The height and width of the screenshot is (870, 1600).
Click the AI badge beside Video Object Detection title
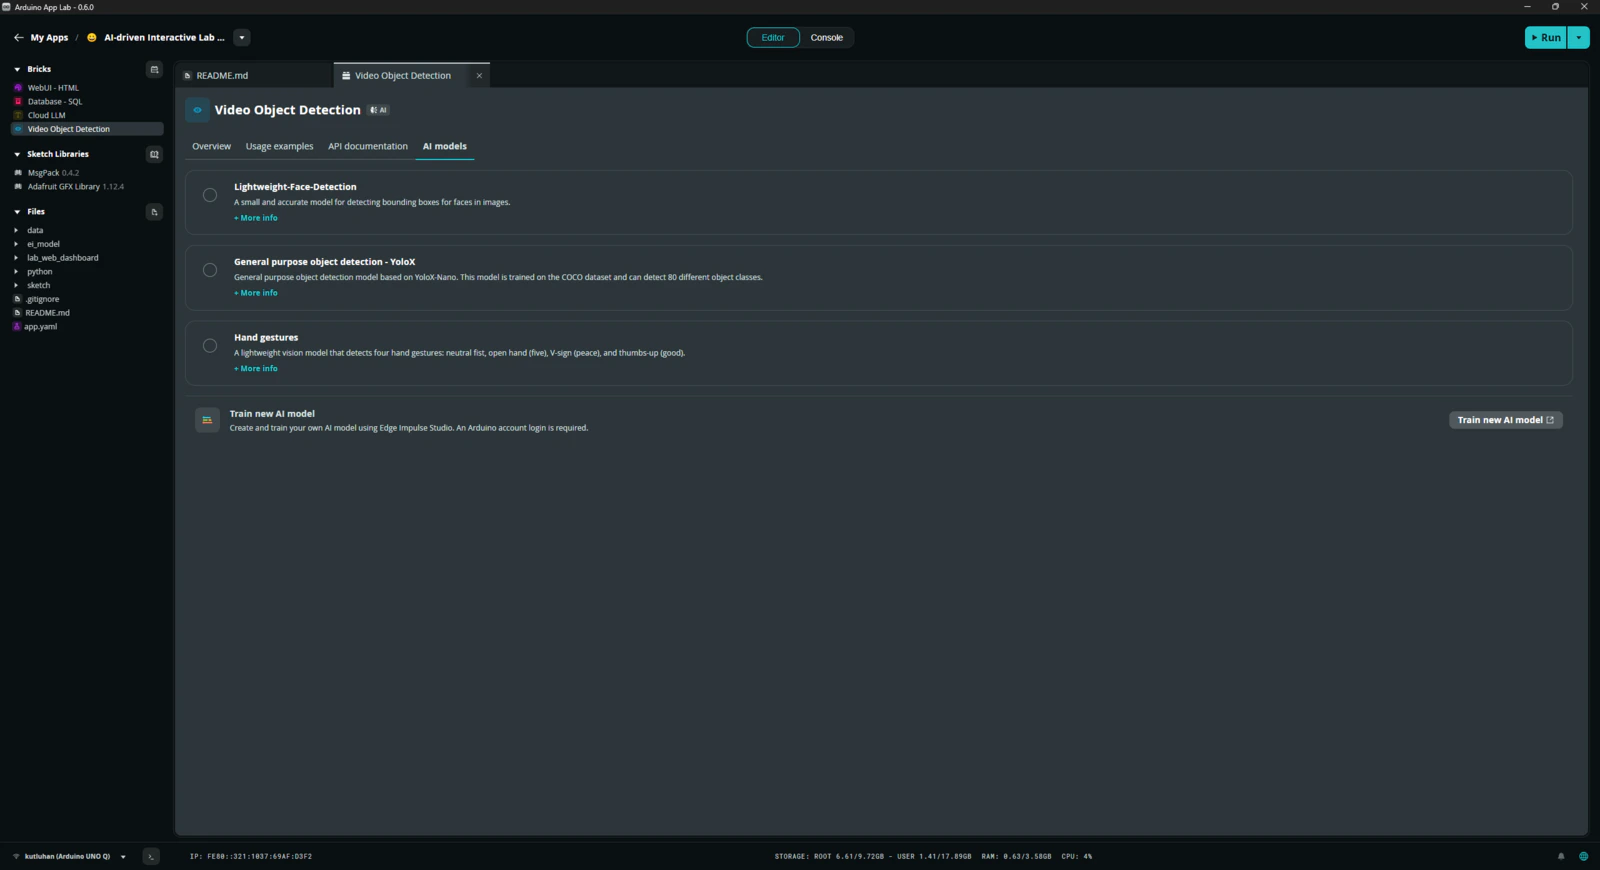(x=378, y=110)
